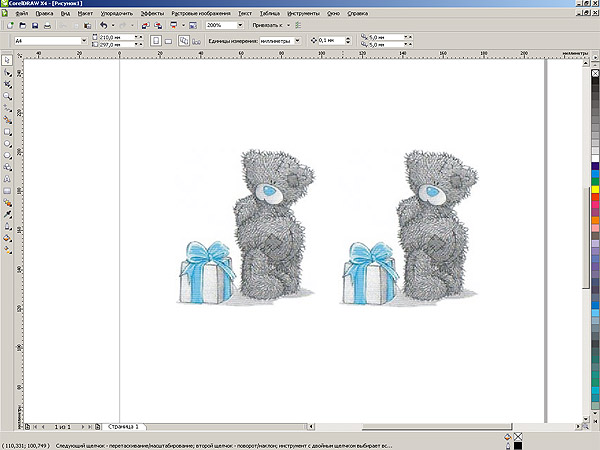This screenshot has height=450, width=600.
Task: Click the horizontal scrollbar thumb
Action: (437, 426)
